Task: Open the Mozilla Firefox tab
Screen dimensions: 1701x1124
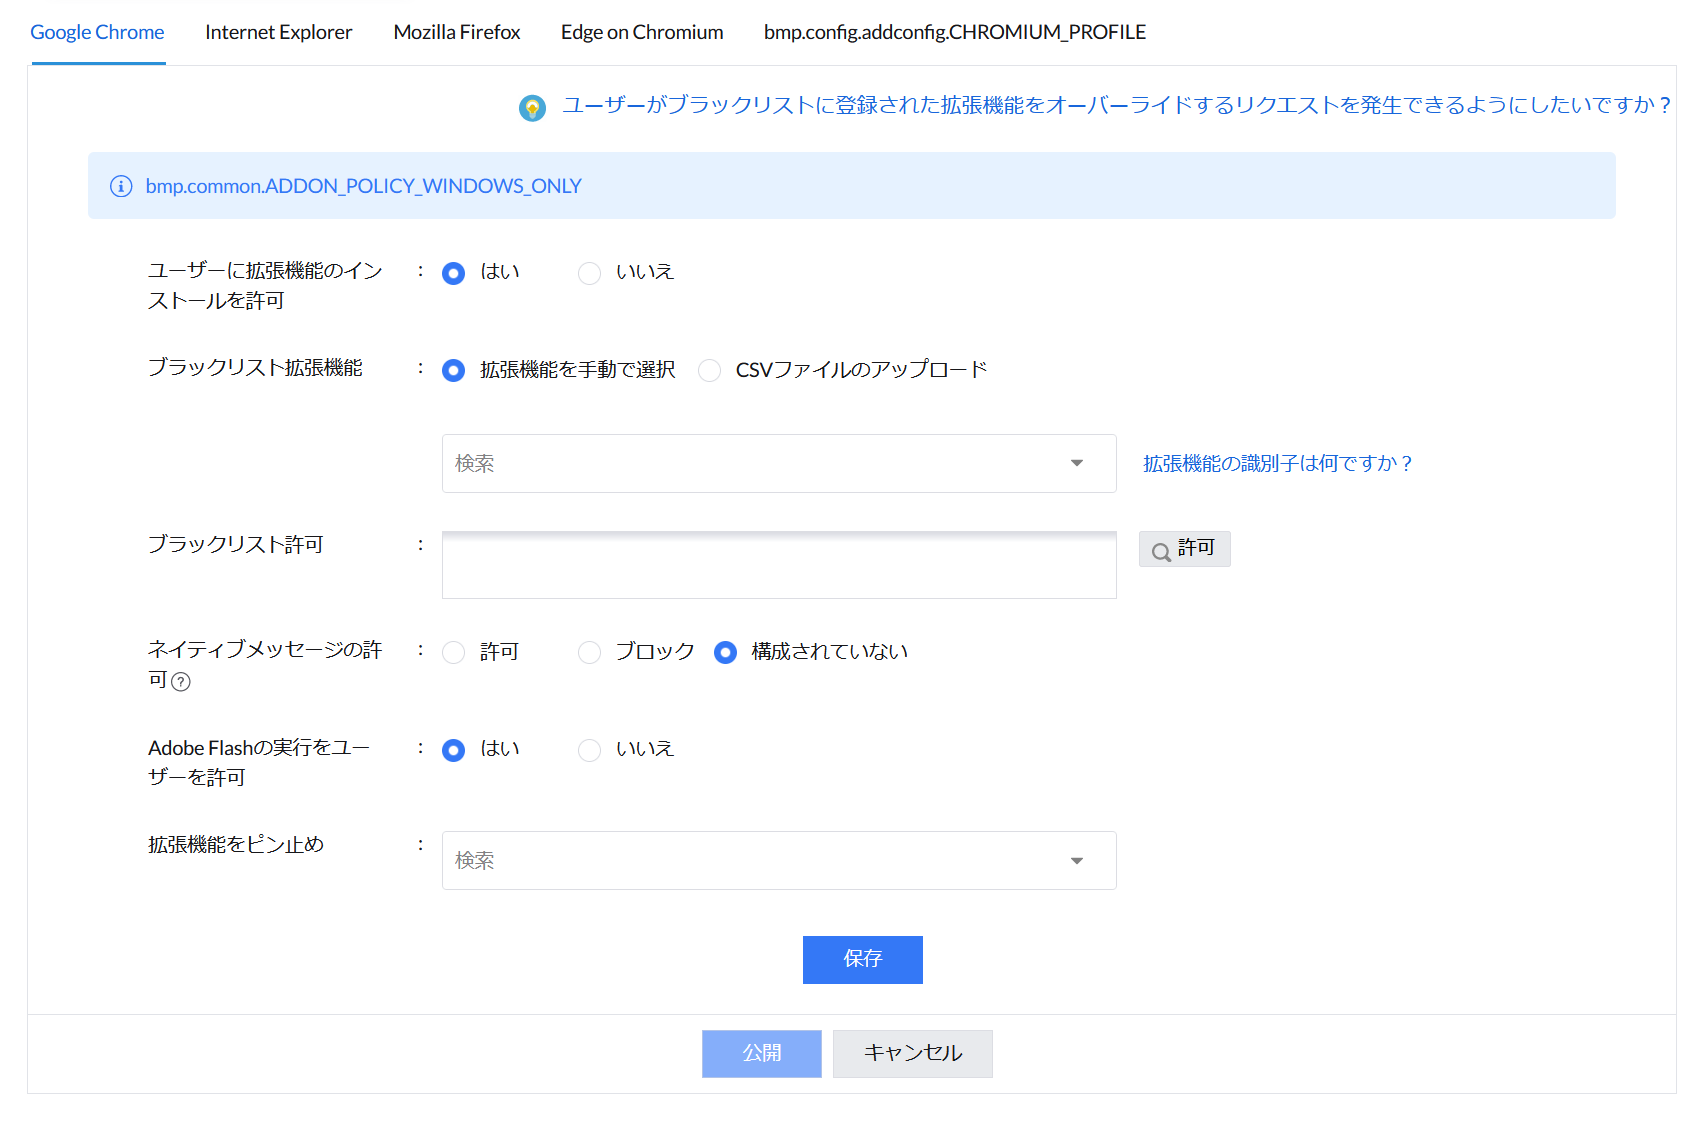Action: [x=456, y=32]
